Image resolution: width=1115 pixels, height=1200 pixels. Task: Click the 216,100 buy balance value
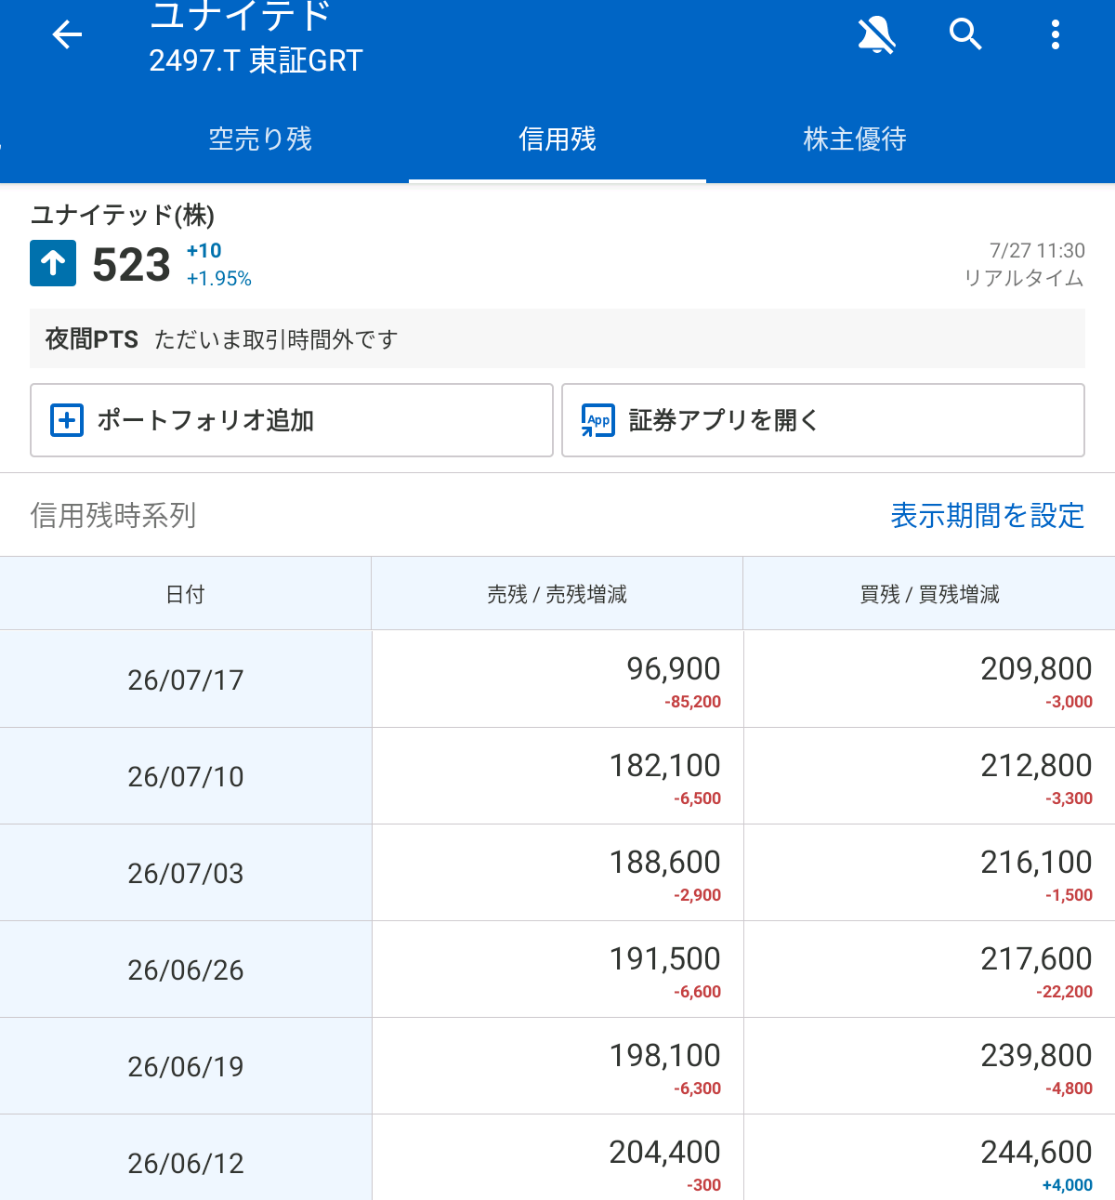coord(1036,862)
